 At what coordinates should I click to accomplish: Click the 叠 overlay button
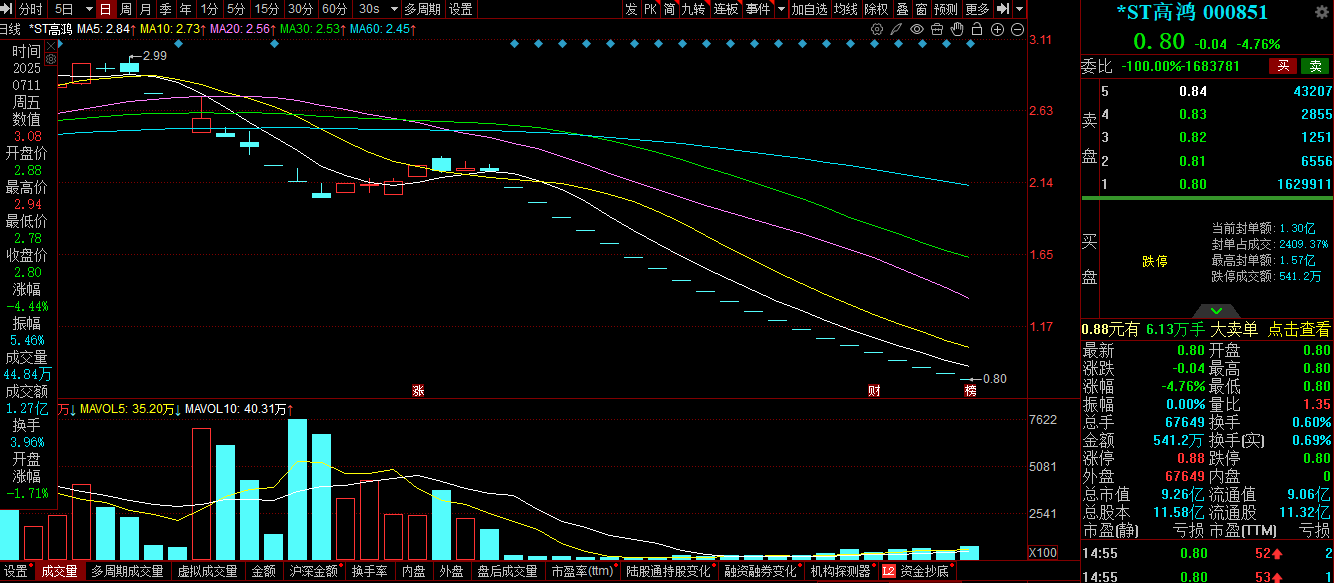(902, 9)
